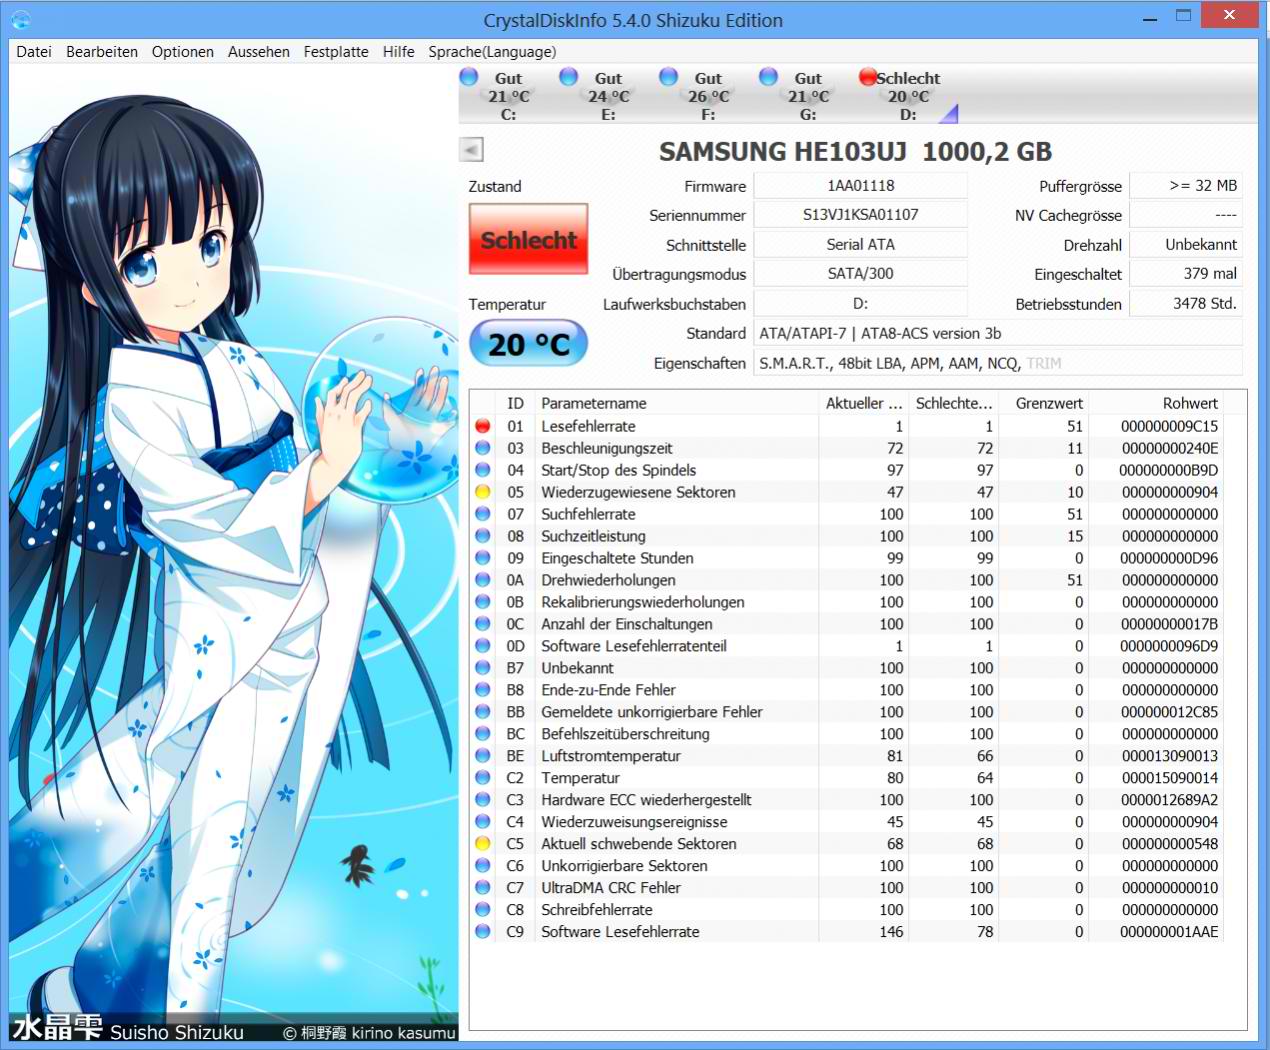
Task: Open the Datei menu
Action: point(34,52)
